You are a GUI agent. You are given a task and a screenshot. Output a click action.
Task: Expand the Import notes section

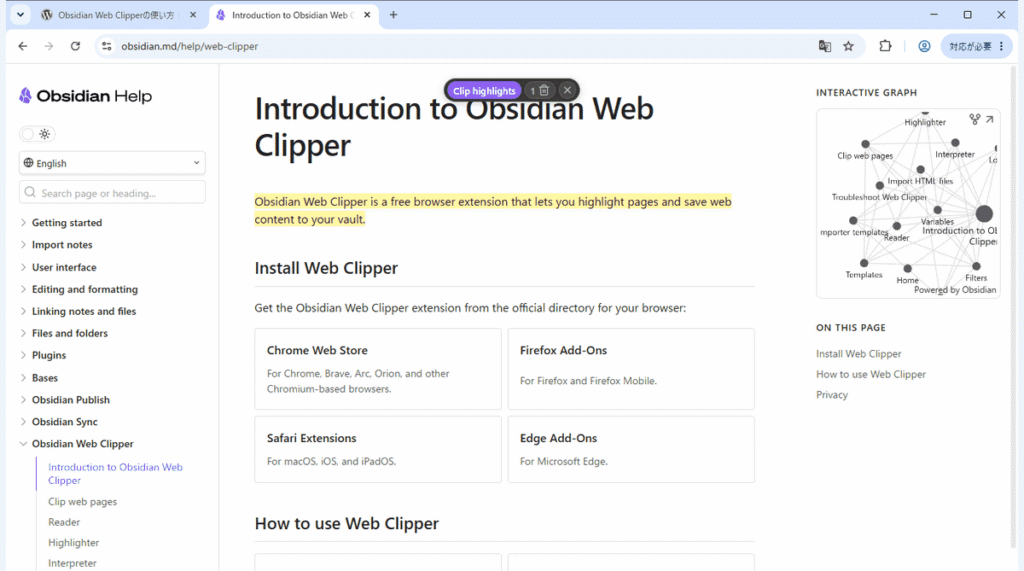click(x=62, y=245)
